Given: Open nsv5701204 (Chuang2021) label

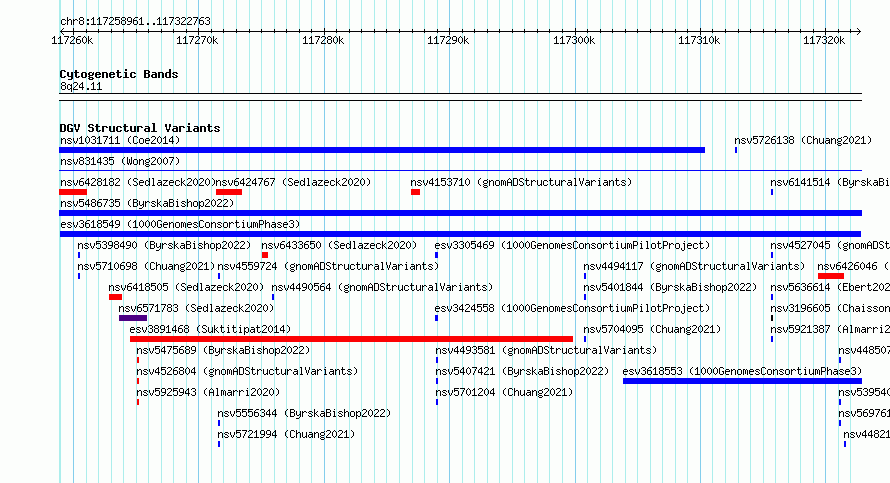Looking at the screenshot, I should coord(504,392).
